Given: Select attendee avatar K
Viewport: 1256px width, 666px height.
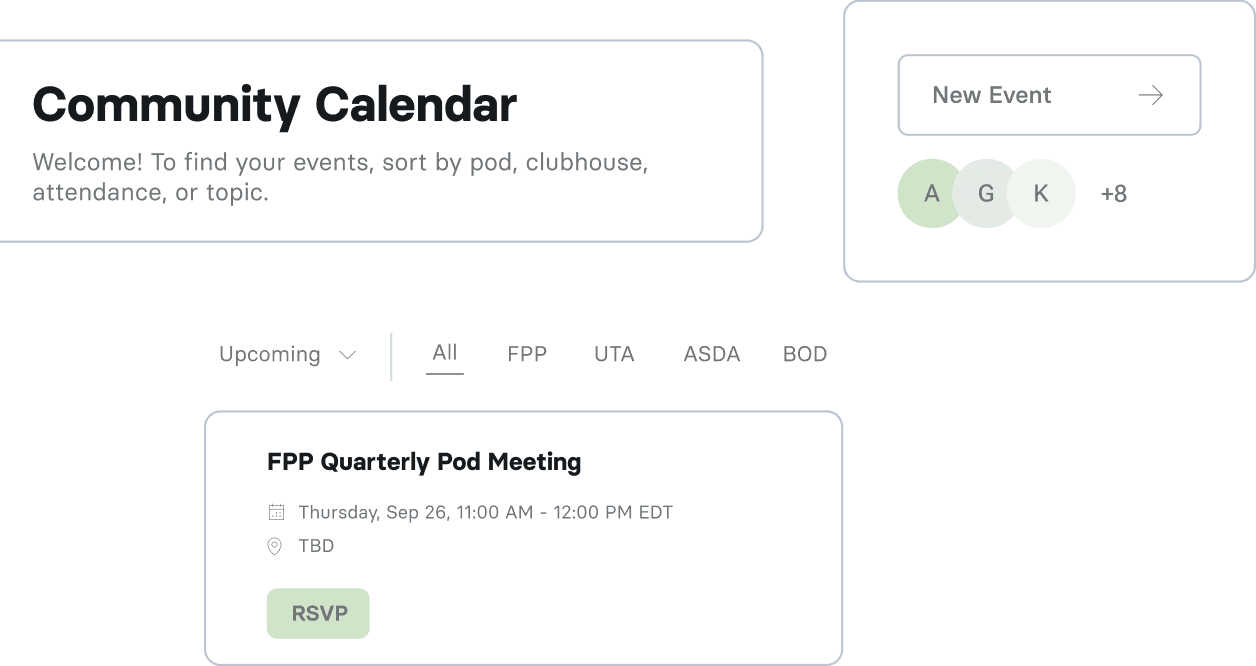Looking at the screenshot, I should (x=1041, y=193).
